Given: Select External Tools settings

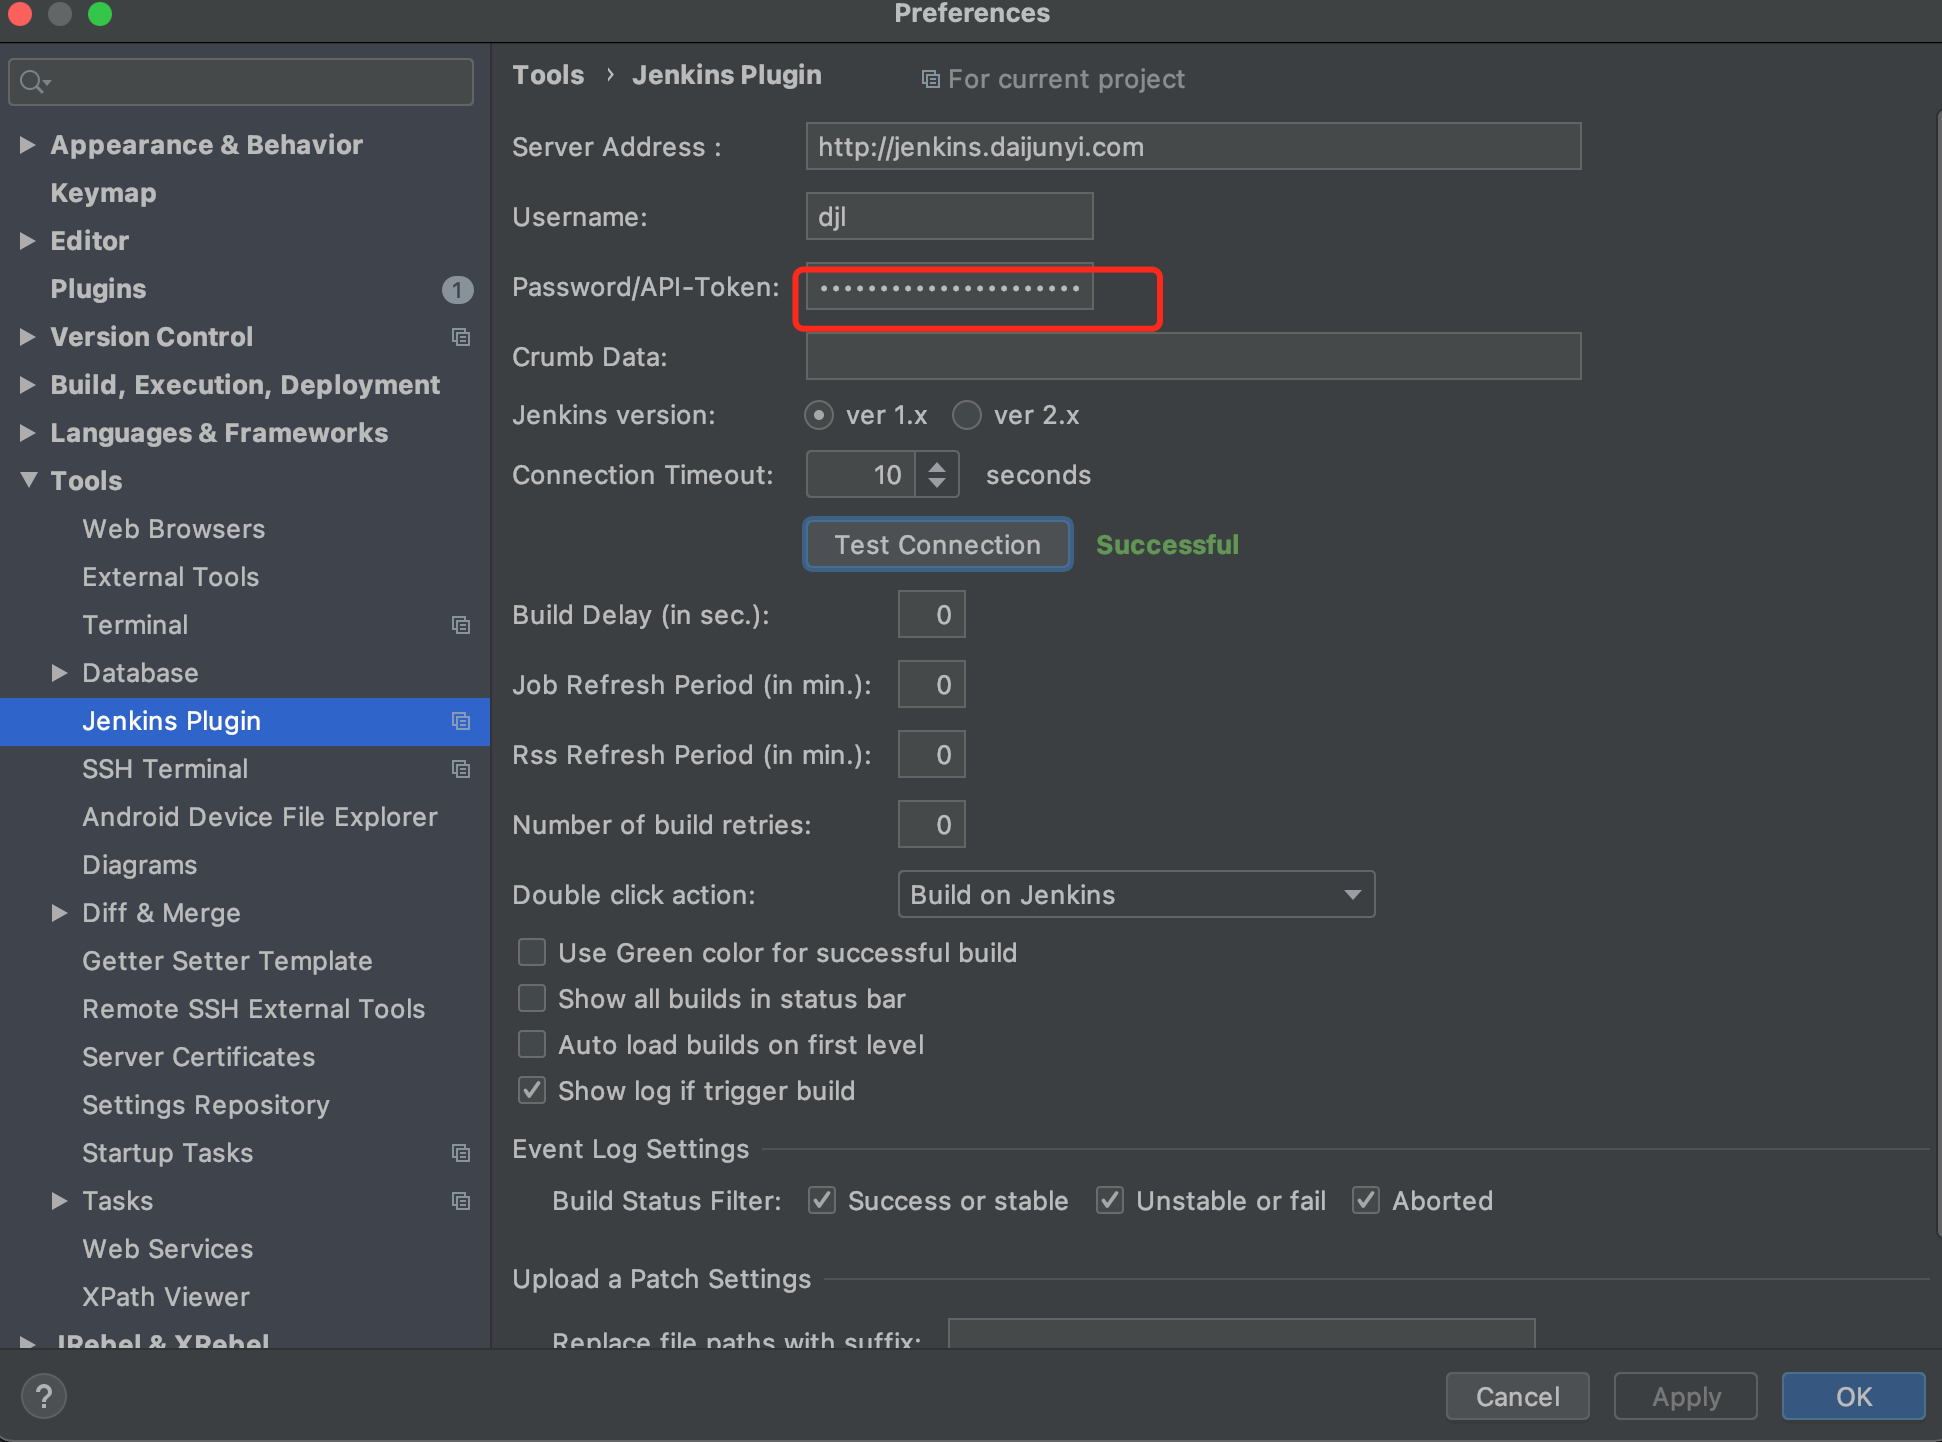Looking at the screenshot, I should click(171, 577).
